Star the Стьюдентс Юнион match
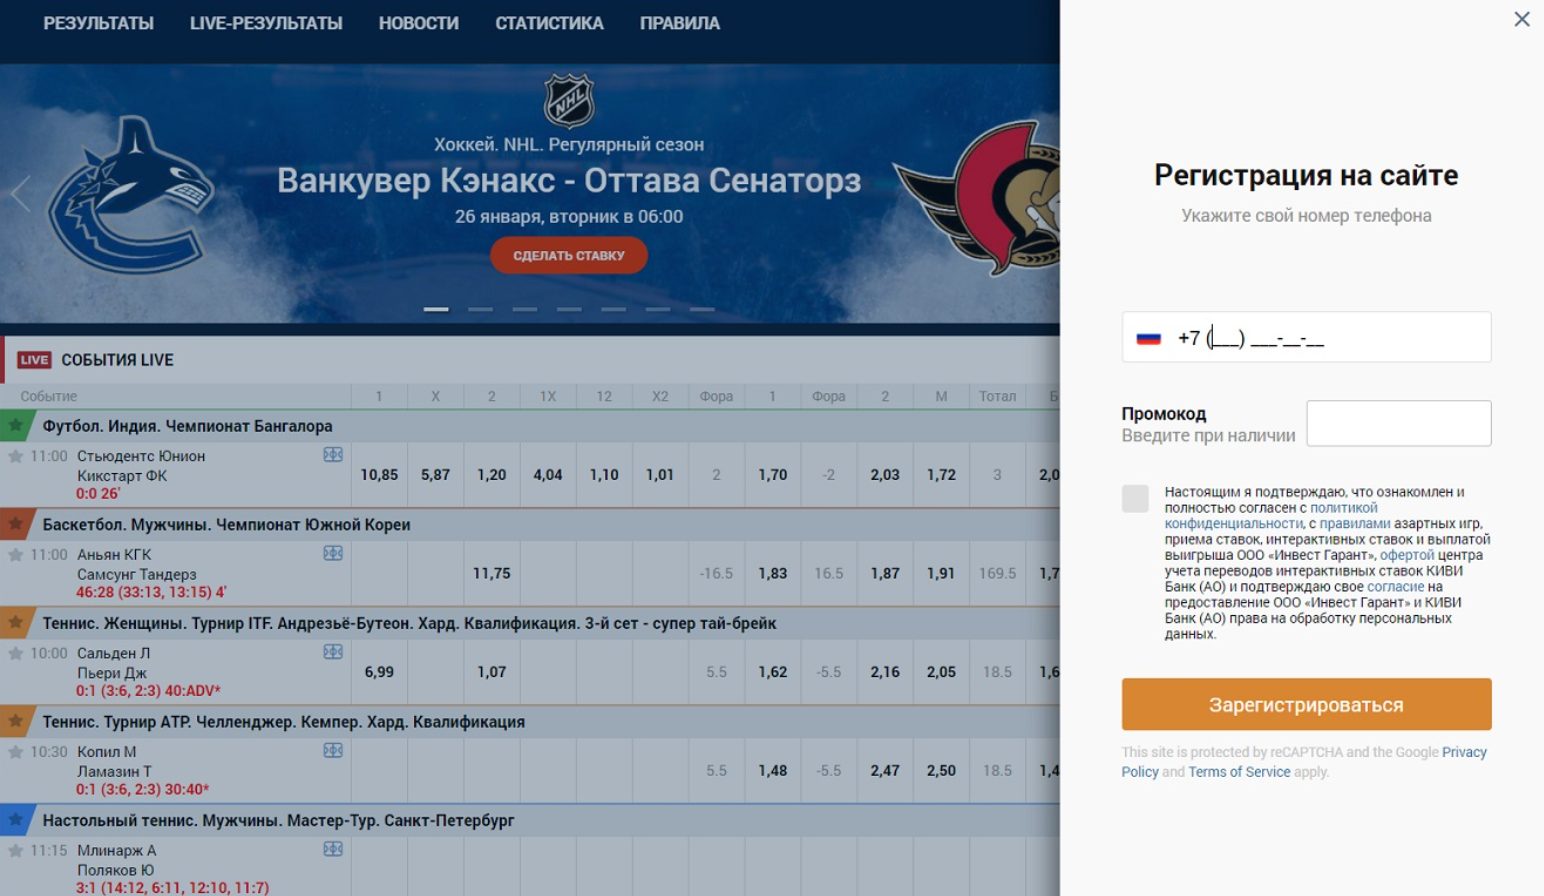This screenshot has height=896, width=1544. 16,456
